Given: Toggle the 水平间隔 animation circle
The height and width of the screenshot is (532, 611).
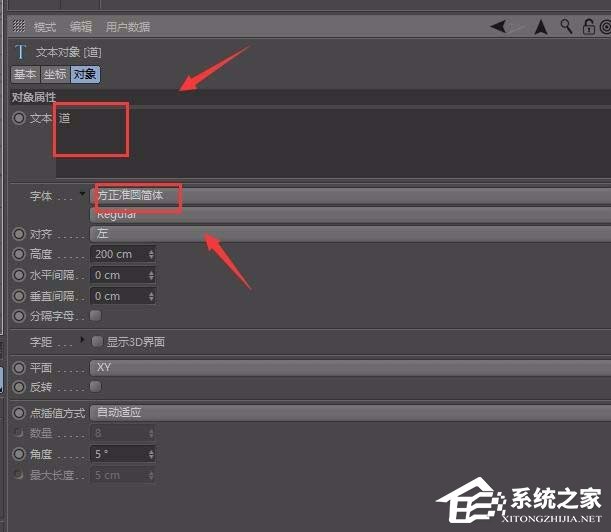Looking at the screenshot, I should coord(19,275).
